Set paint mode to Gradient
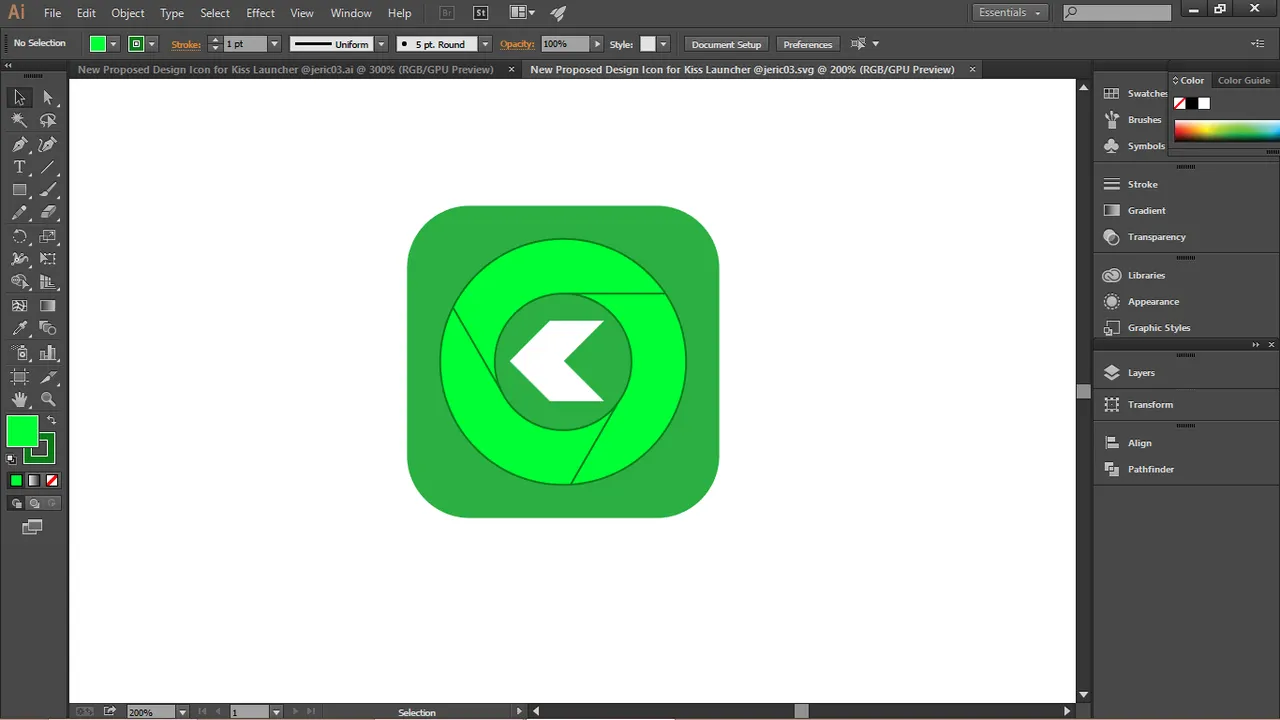The image size is (1280, 720). pos(34,480)
